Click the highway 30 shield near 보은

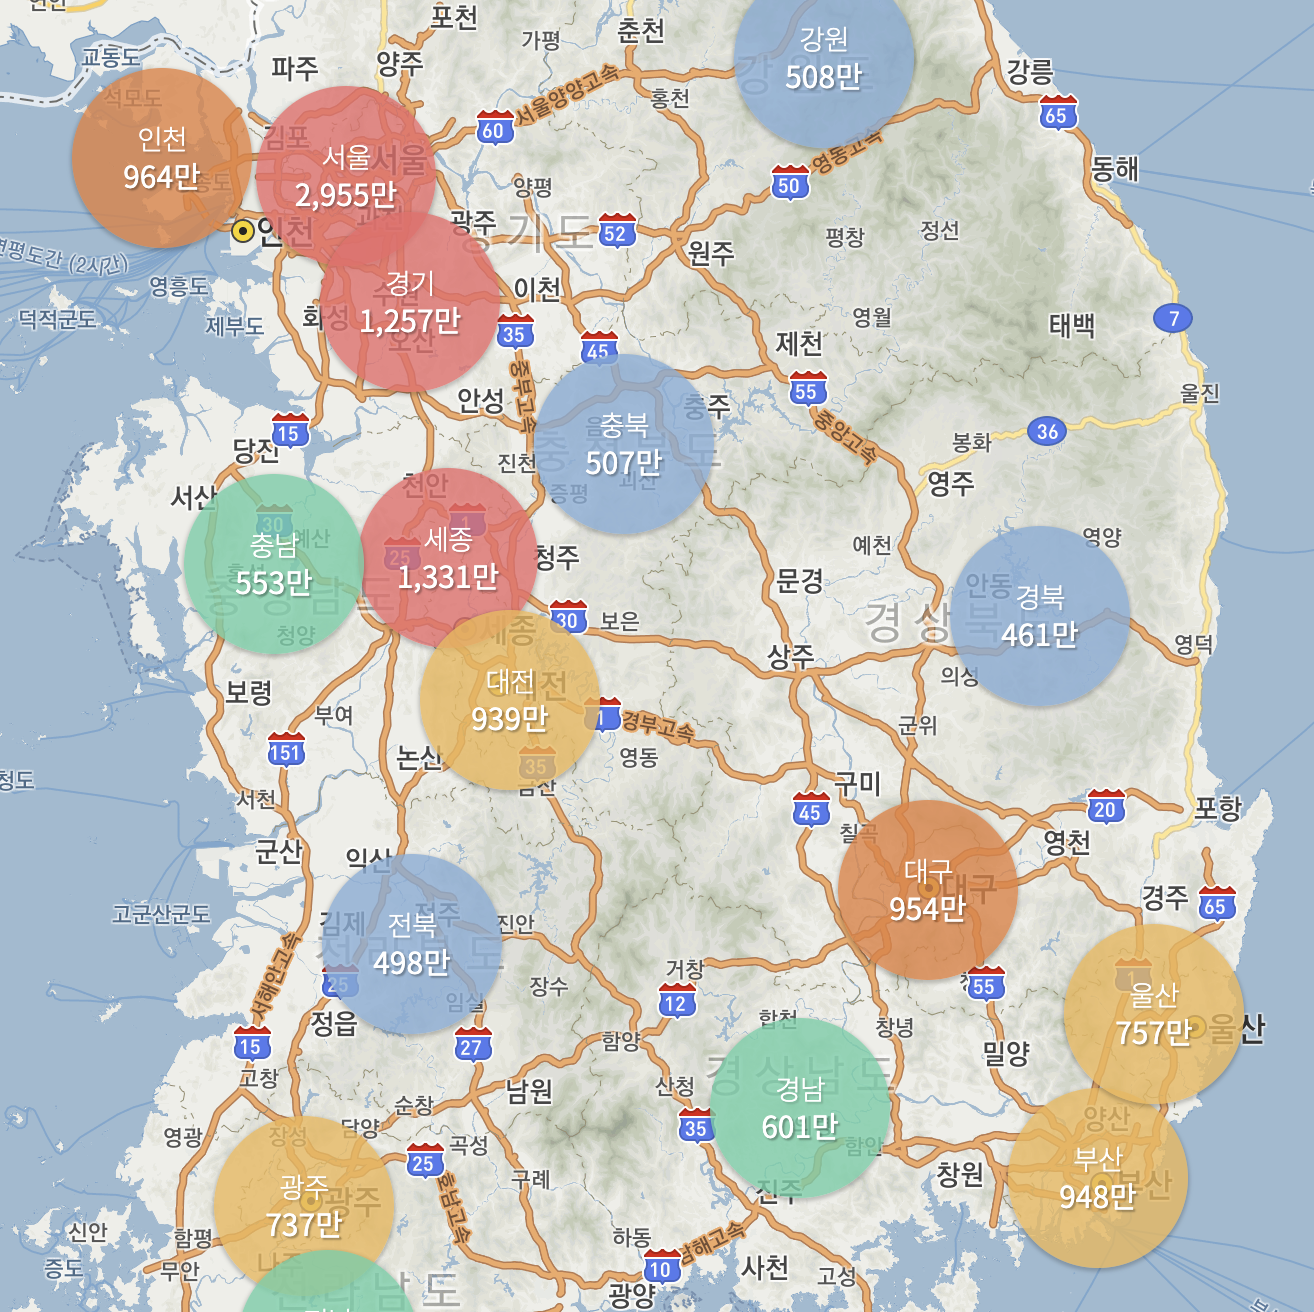click(x=568, y=617)
